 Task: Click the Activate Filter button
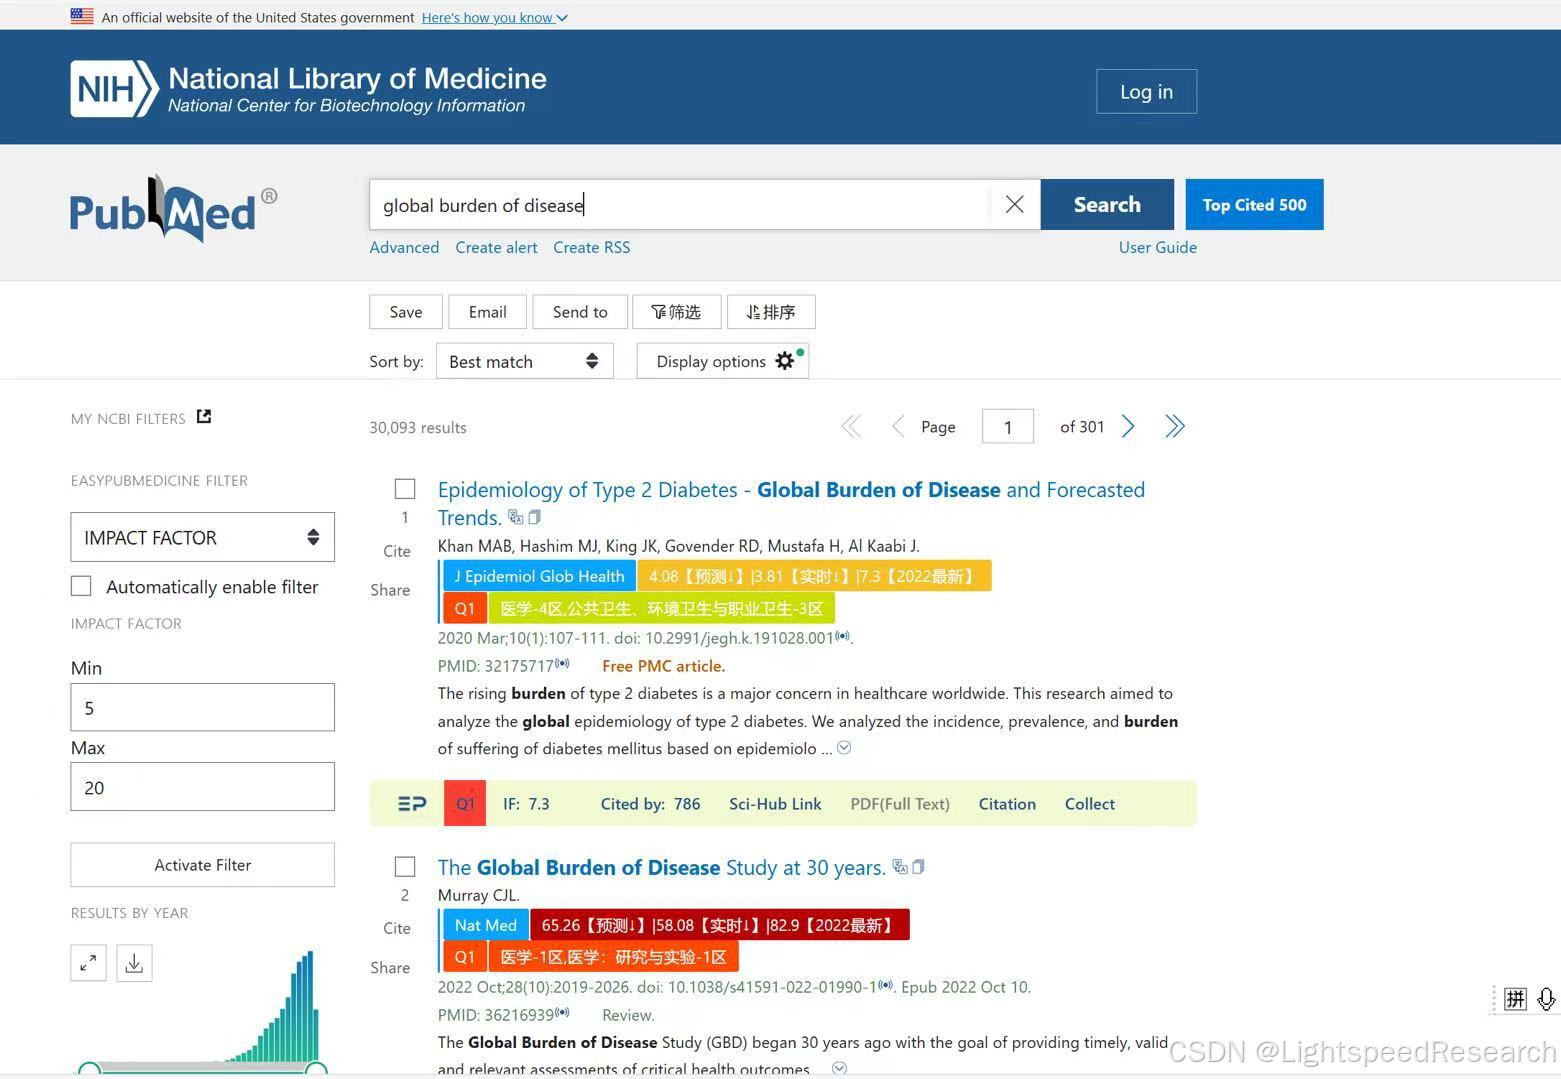(x=202, y=865)
